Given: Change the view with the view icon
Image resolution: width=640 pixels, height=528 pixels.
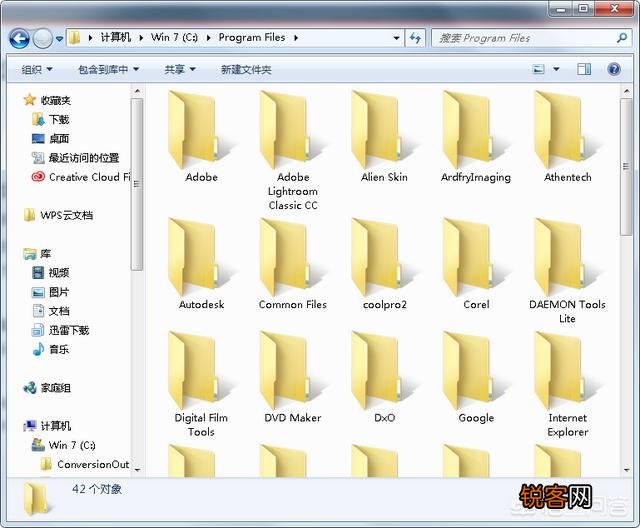Looking at the screenshot, I should (539, 69).
